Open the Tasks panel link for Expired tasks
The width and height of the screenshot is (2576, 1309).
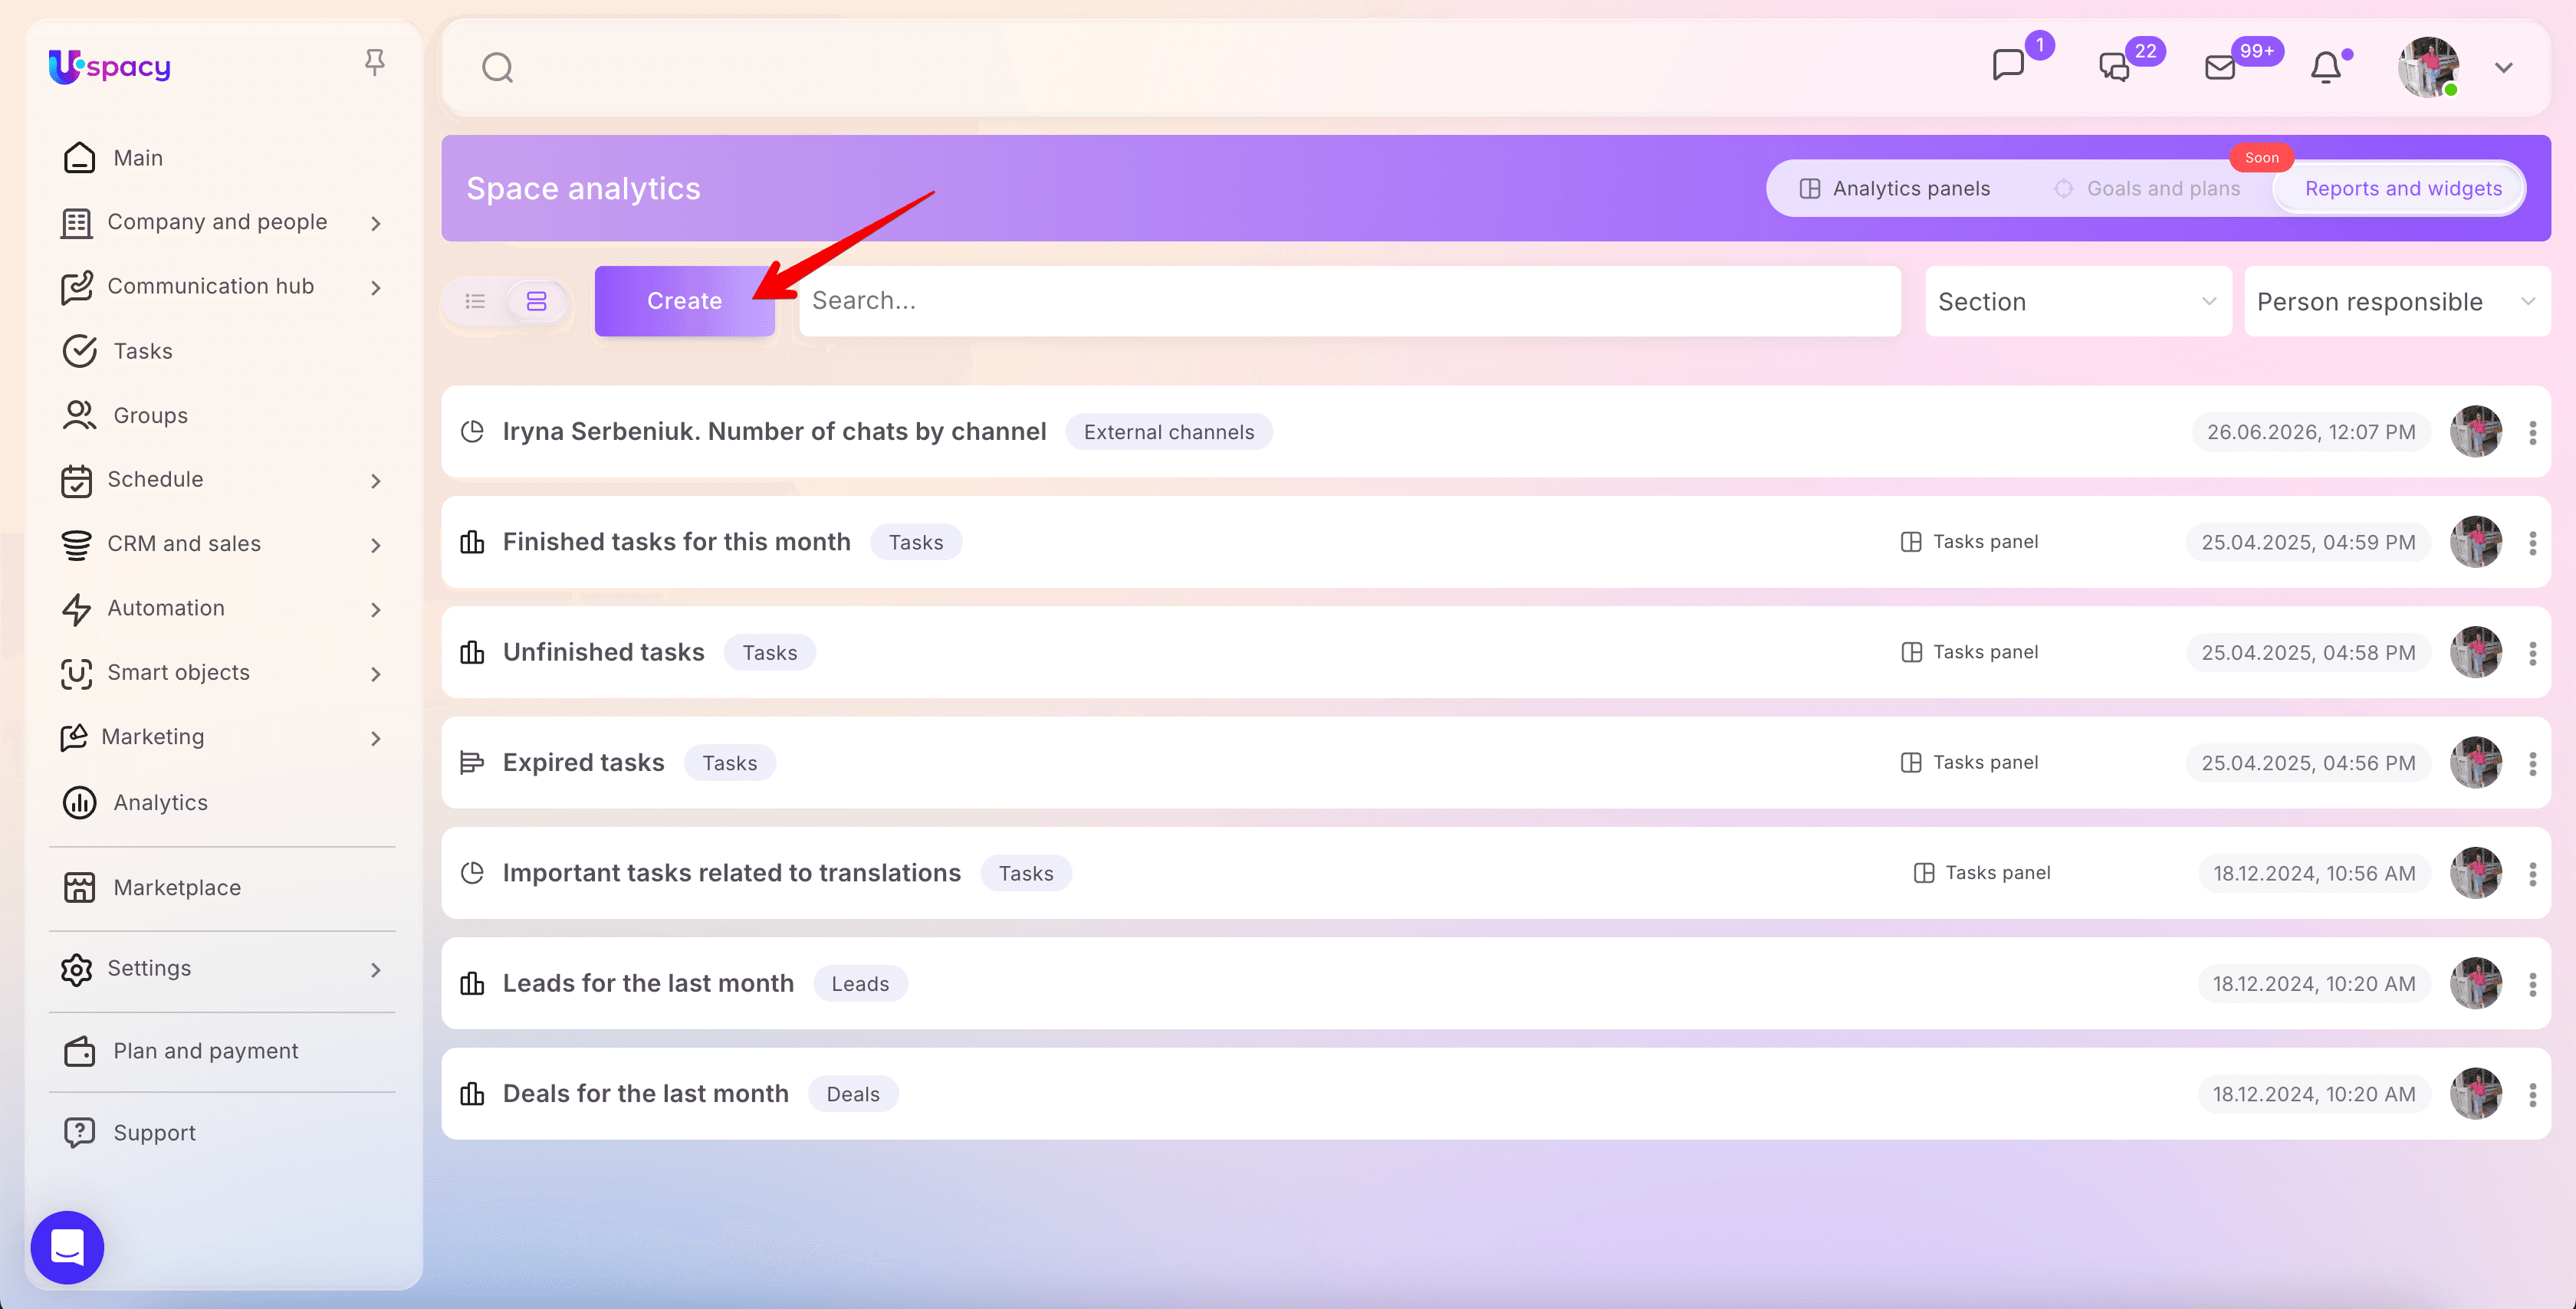(x=1969, y=763)
